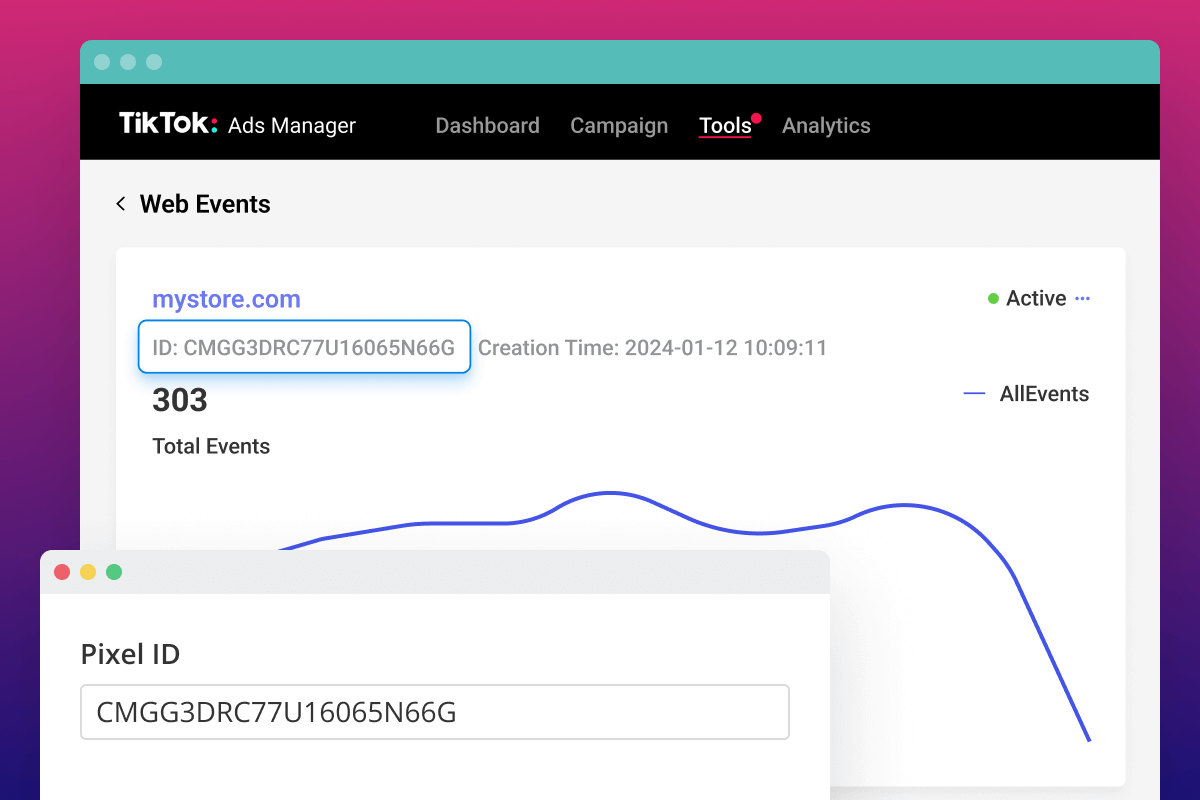Click the blue events chart line
Screen dimensions: 1200x800
[610, 493]
